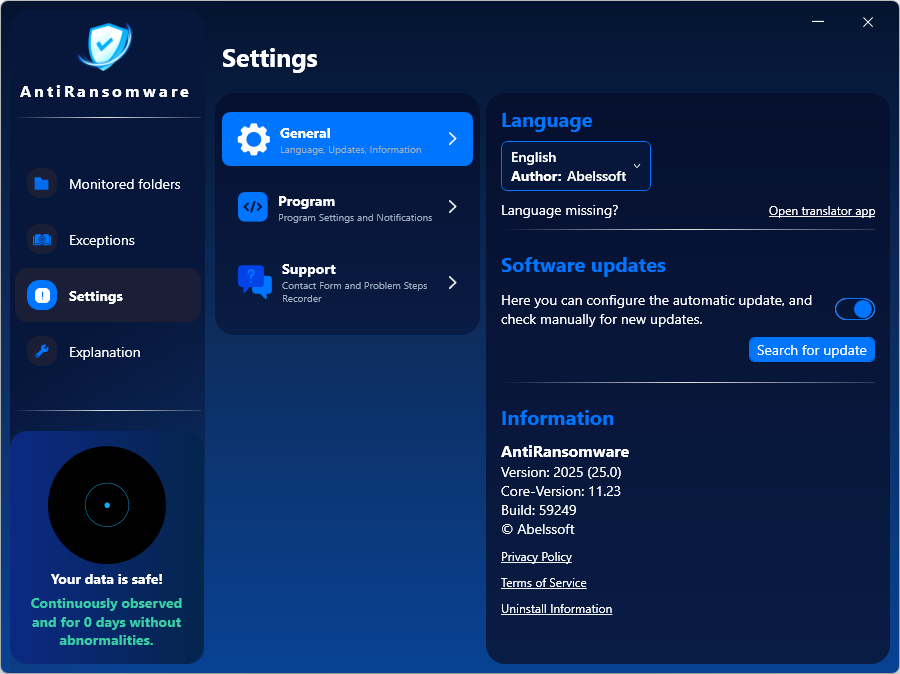Open the Terms of Service link
The width and height of the screenshot is (900, 674).
544,583
